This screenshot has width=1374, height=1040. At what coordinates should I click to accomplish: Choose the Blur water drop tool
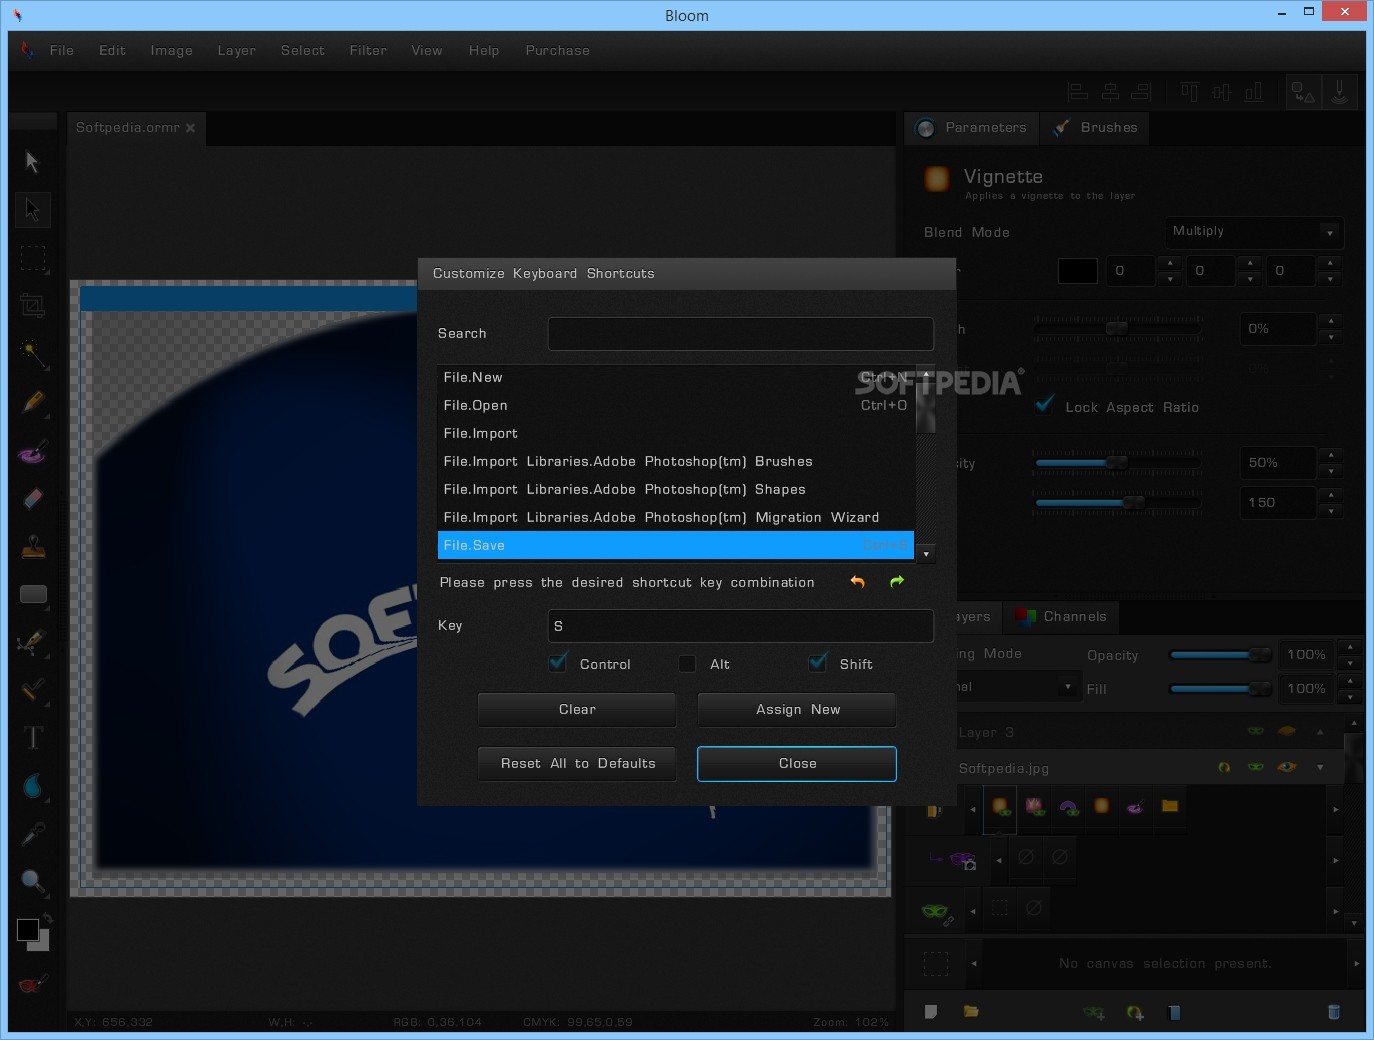coord(33,786)
